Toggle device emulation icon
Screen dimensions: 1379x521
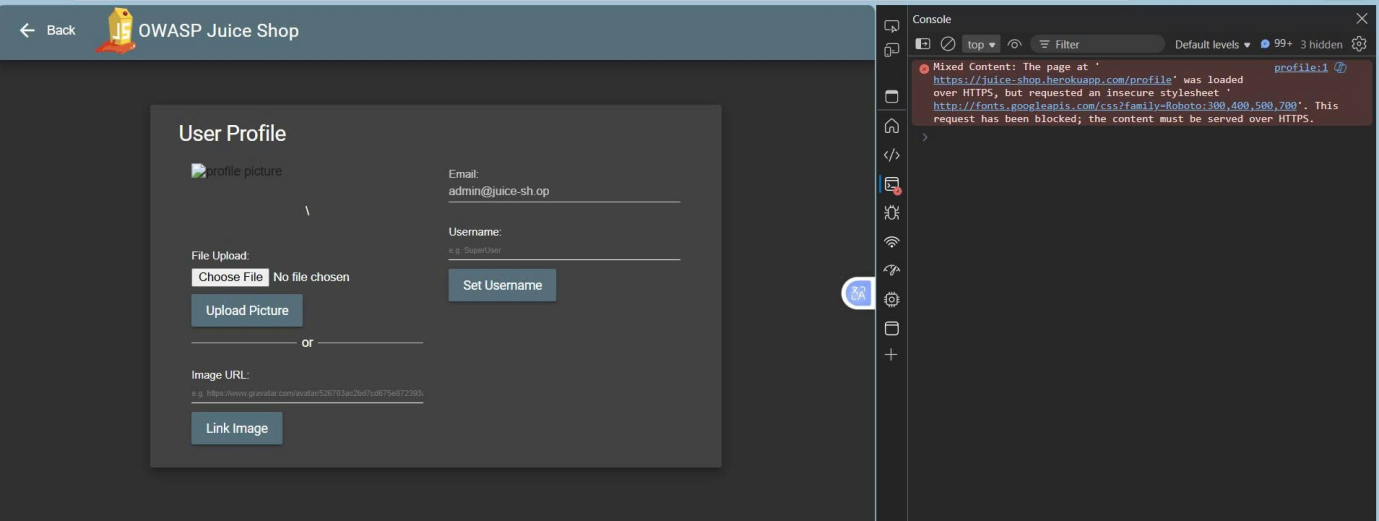891,50
